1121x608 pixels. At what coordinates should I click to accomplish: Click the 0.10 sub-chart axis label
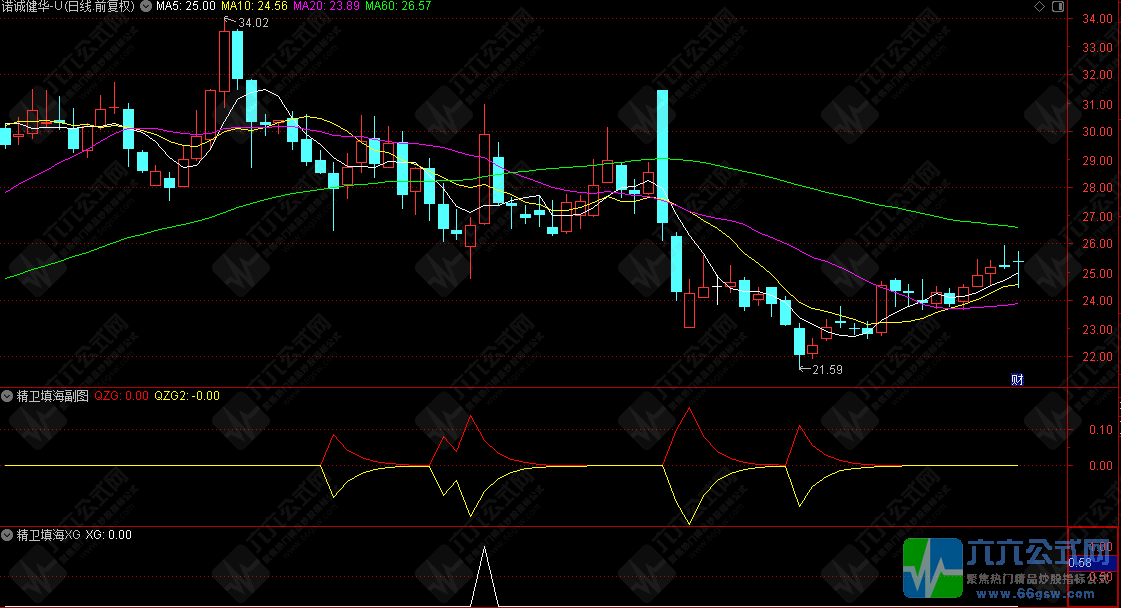pos(1101,430)
